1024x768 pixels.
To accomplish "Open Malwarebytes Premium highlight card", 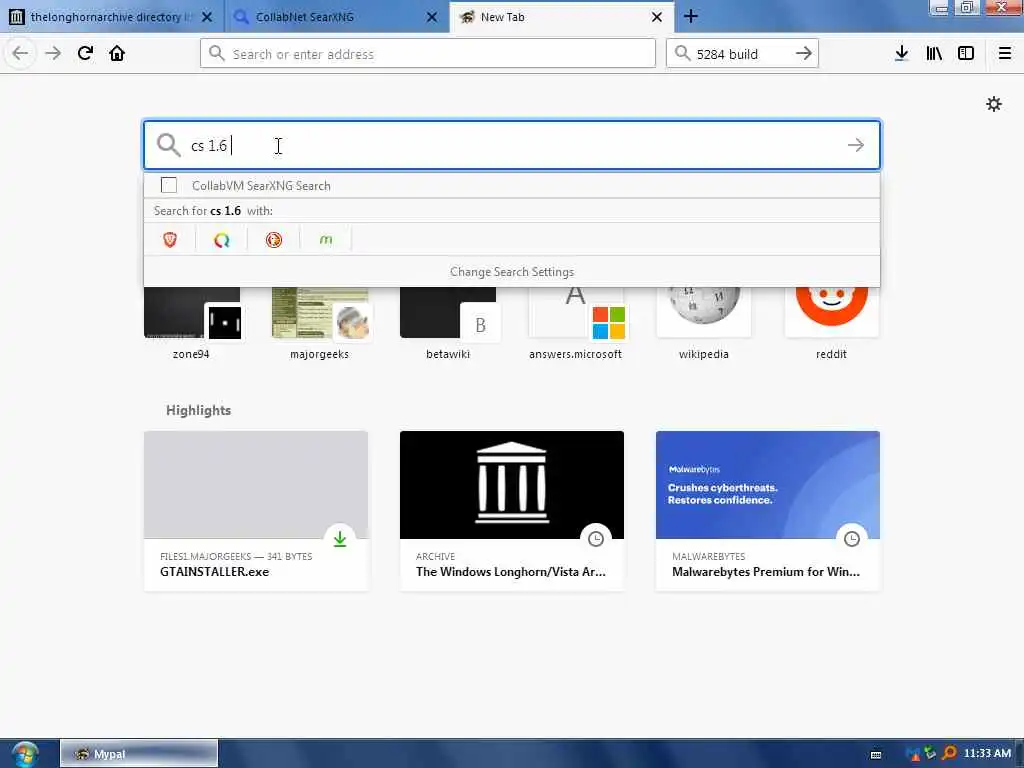I will [x=768, y=511].
